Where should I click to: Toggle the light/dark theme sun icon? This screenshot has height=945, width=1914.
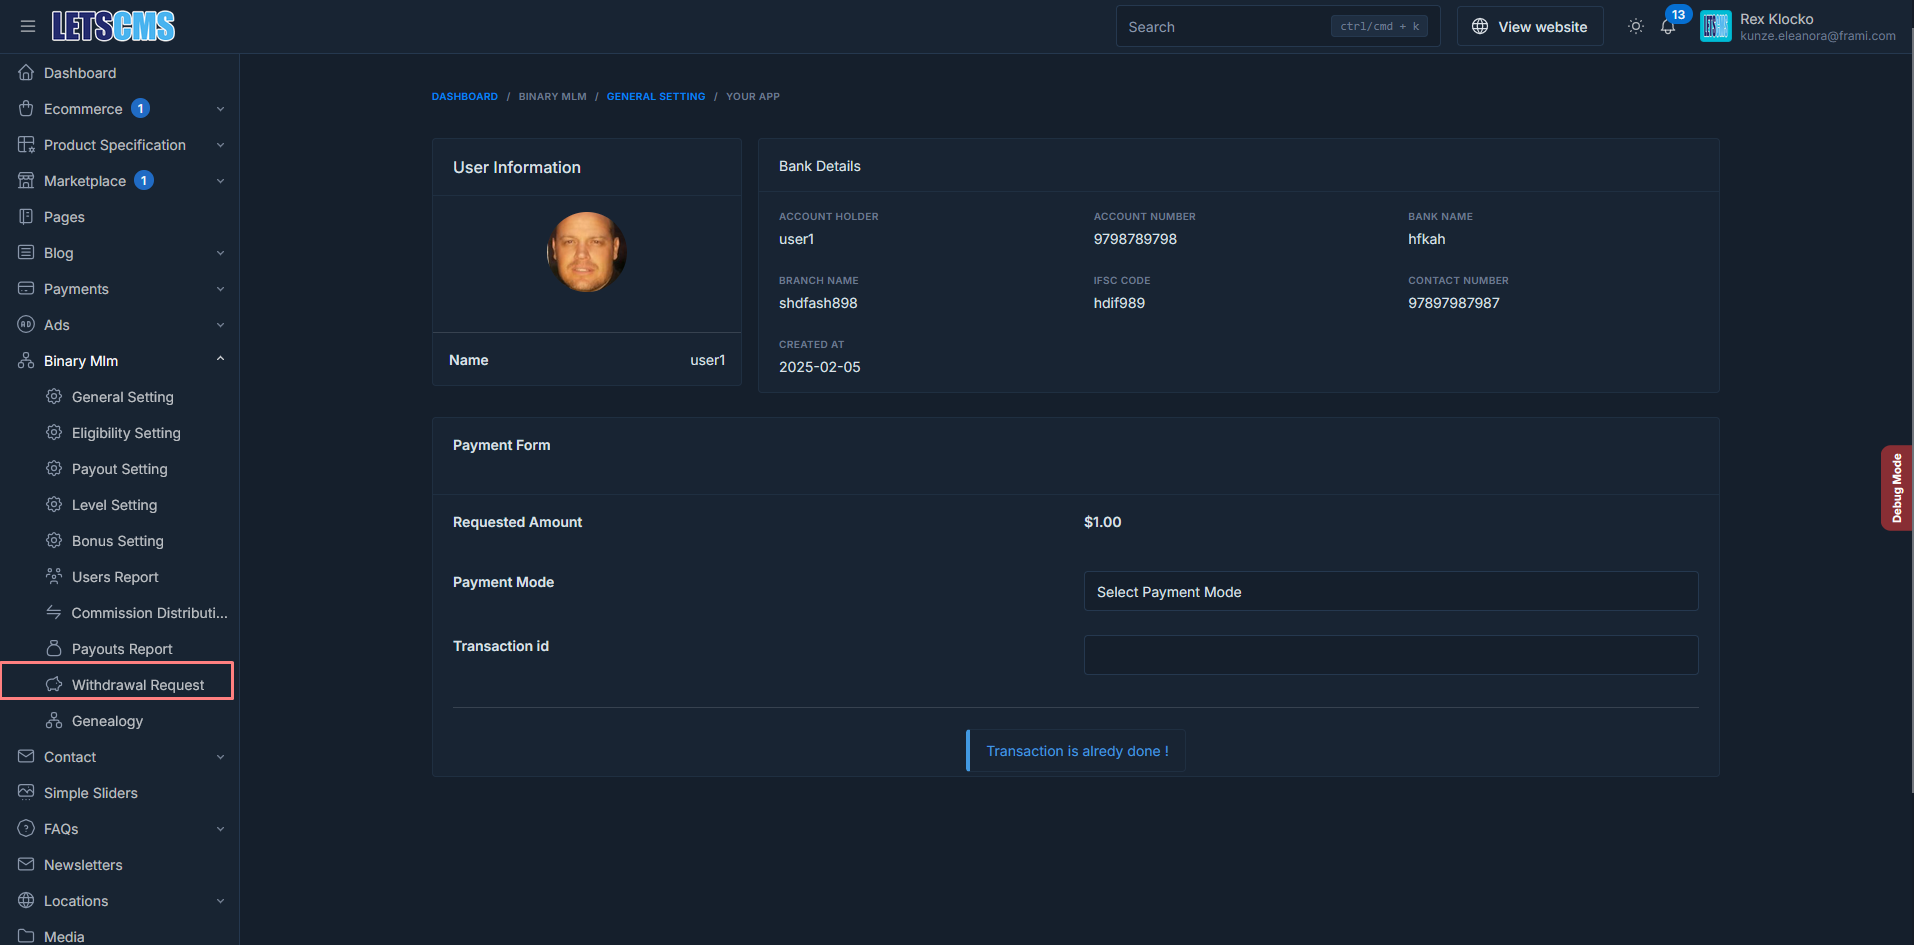click(1635, 27)
